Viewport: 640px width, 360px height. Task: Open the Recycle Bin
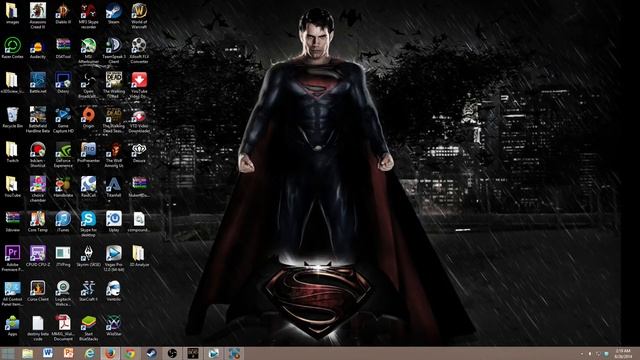click(x=12, y=118)
